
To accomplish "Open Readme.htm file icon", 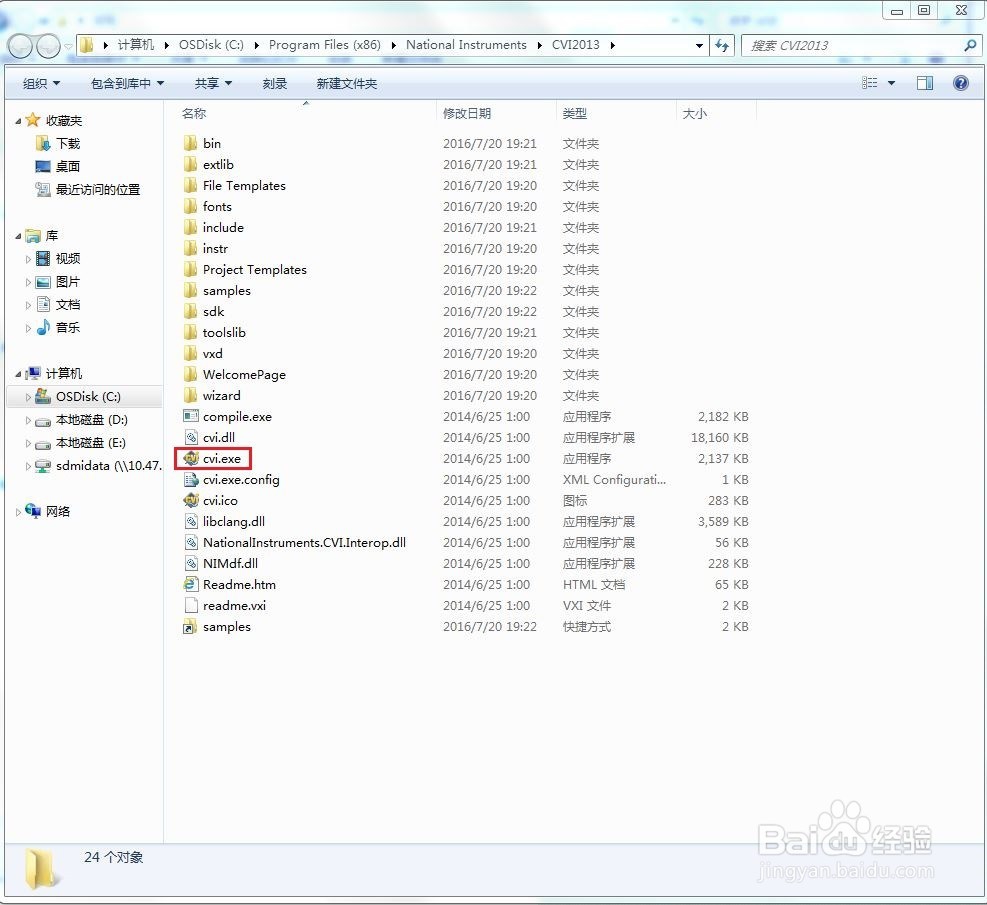I will click(191, 585).
